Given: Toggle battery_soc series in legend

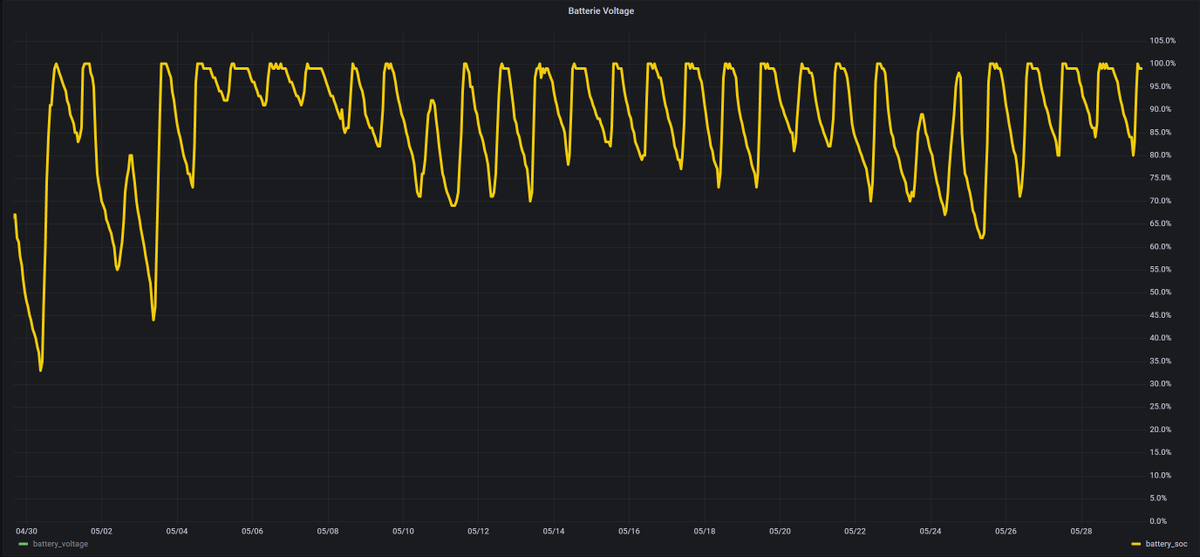Looking at the screenshot, I should 1167,544.
